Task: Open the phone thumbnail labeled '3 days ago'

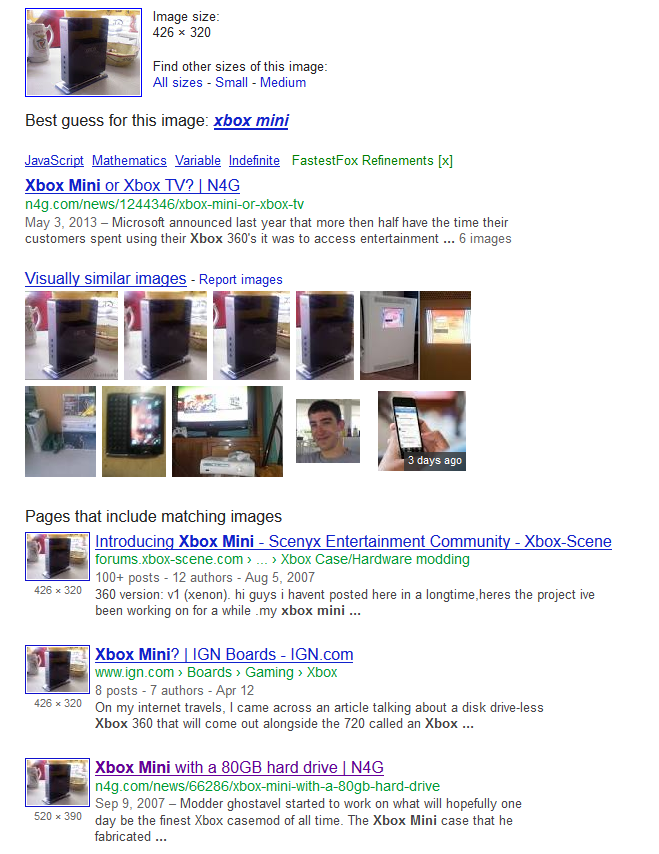Action: click(422, 431)
